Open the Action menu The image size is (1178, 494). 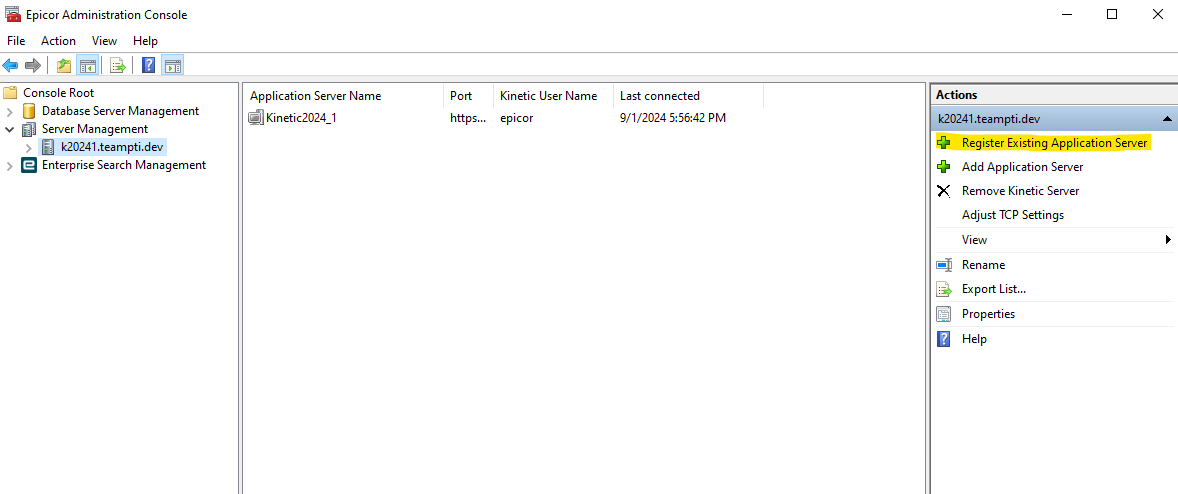[x=58, y=41]
